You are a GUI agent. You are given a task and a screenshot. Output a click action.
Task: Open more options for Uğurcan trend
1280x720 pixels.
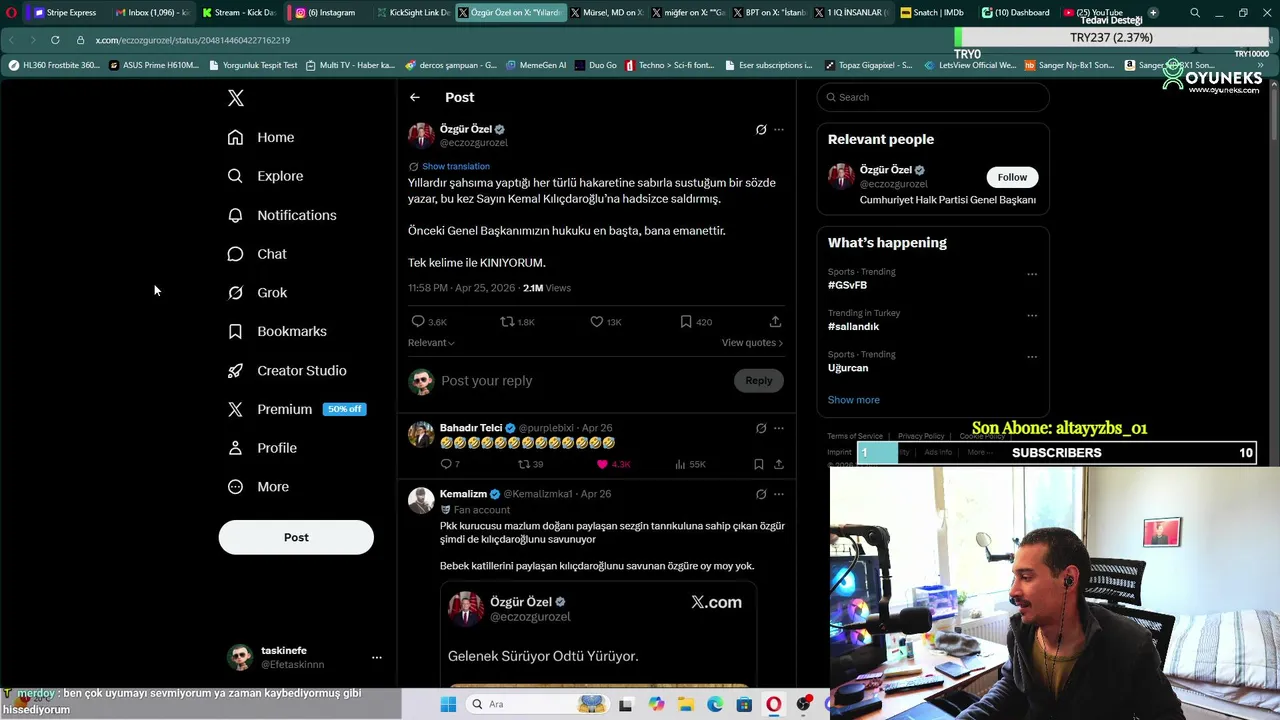(1032, 356)
